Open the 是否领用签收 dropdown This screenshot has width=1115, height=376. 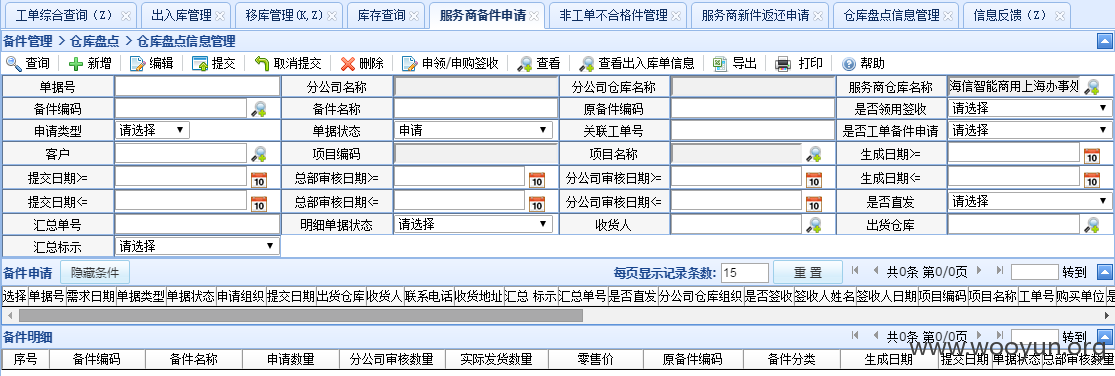1030,109
